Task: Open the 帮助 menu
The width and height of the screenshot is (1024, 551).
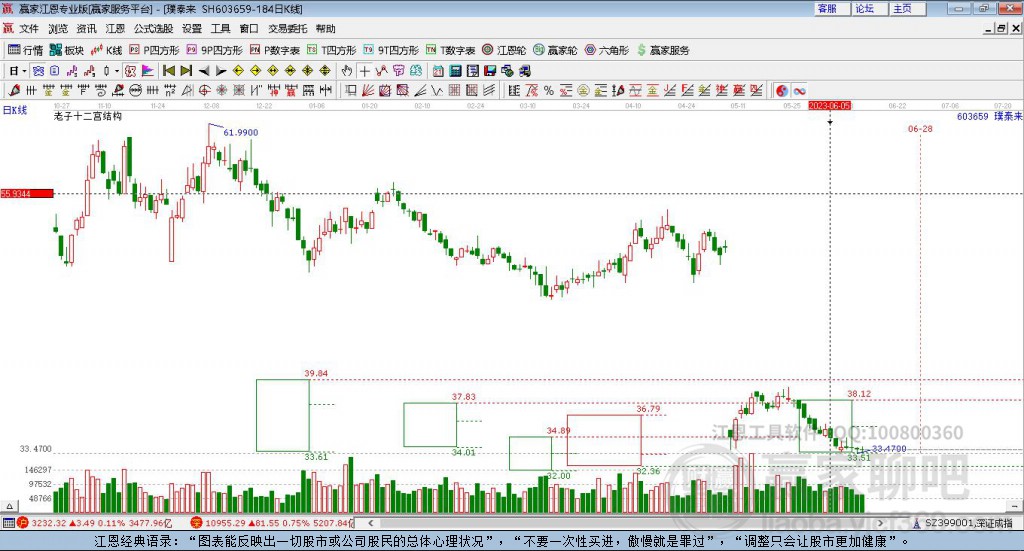Action: 325,29
